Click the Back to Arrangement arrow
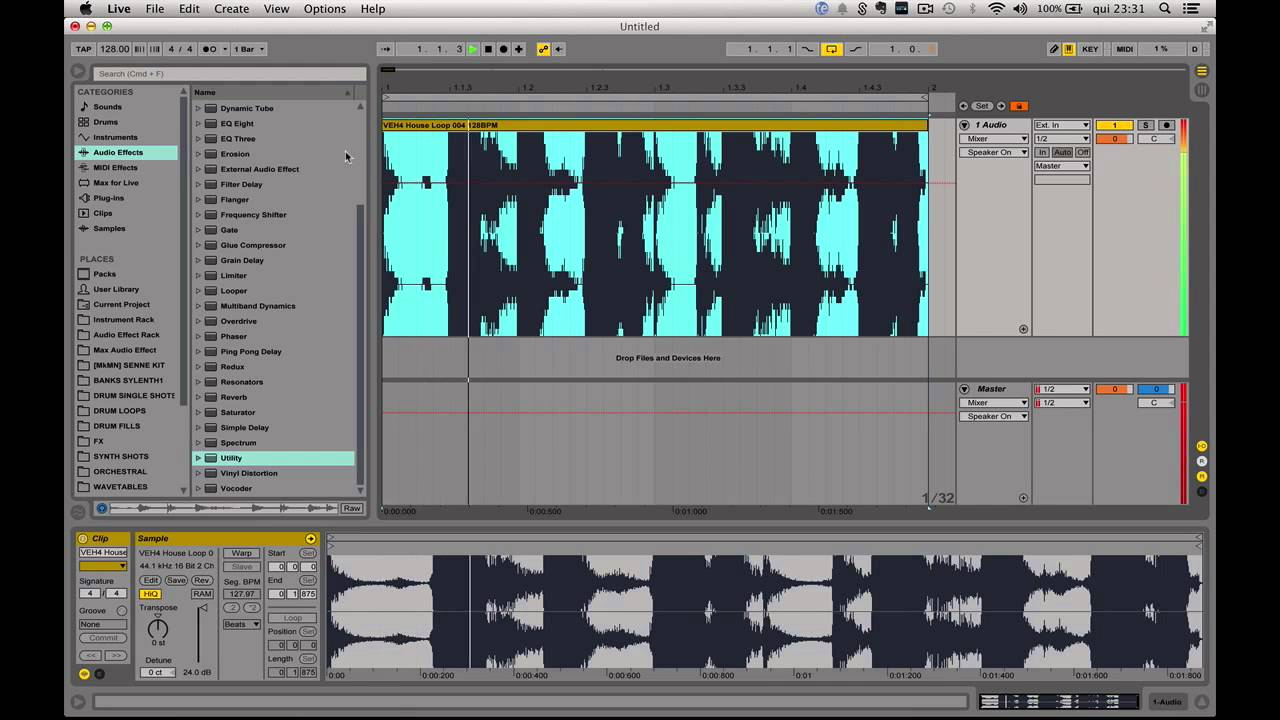1280x720 pixels. 558,49
